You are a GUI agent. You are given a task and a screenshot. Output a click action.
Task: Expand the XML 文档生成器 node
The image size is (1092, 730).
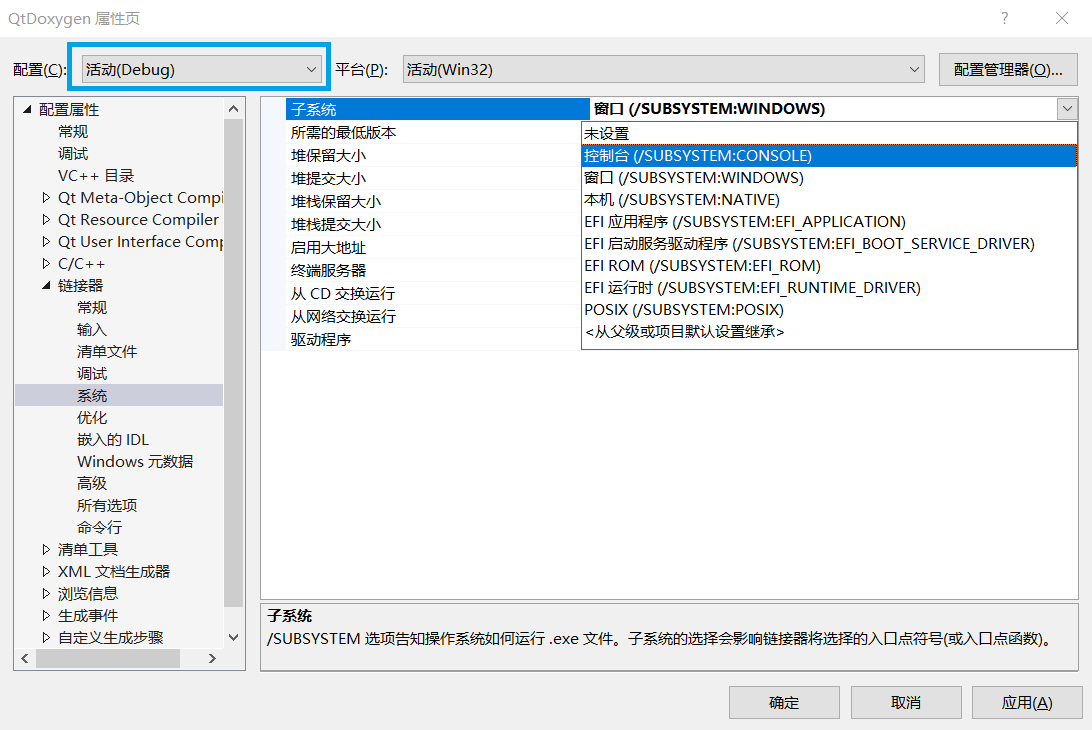point(44,571)
